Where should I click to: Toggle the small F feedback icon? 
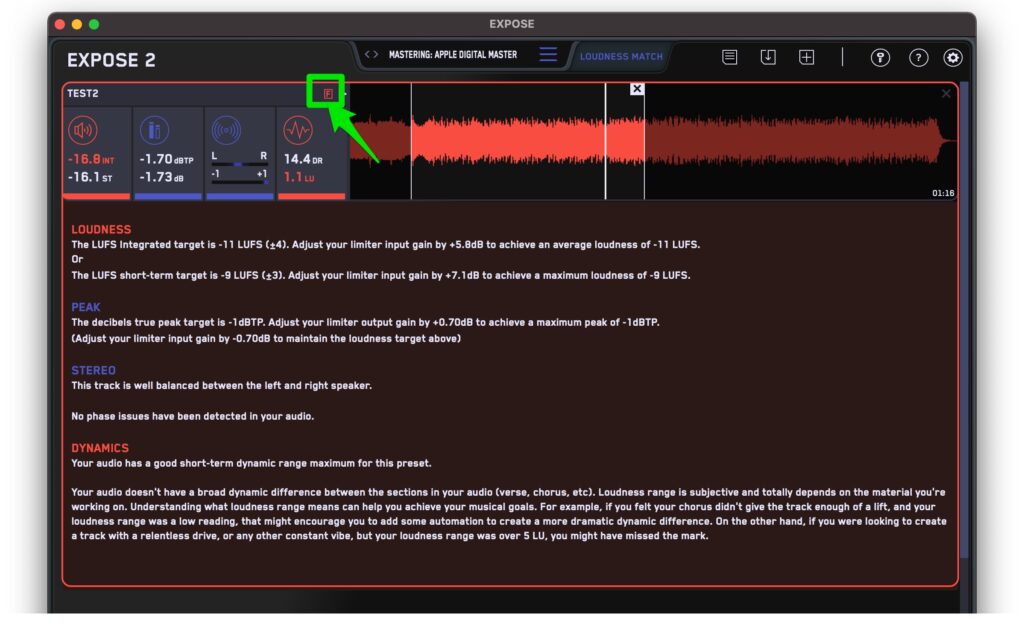pos(327,94)
